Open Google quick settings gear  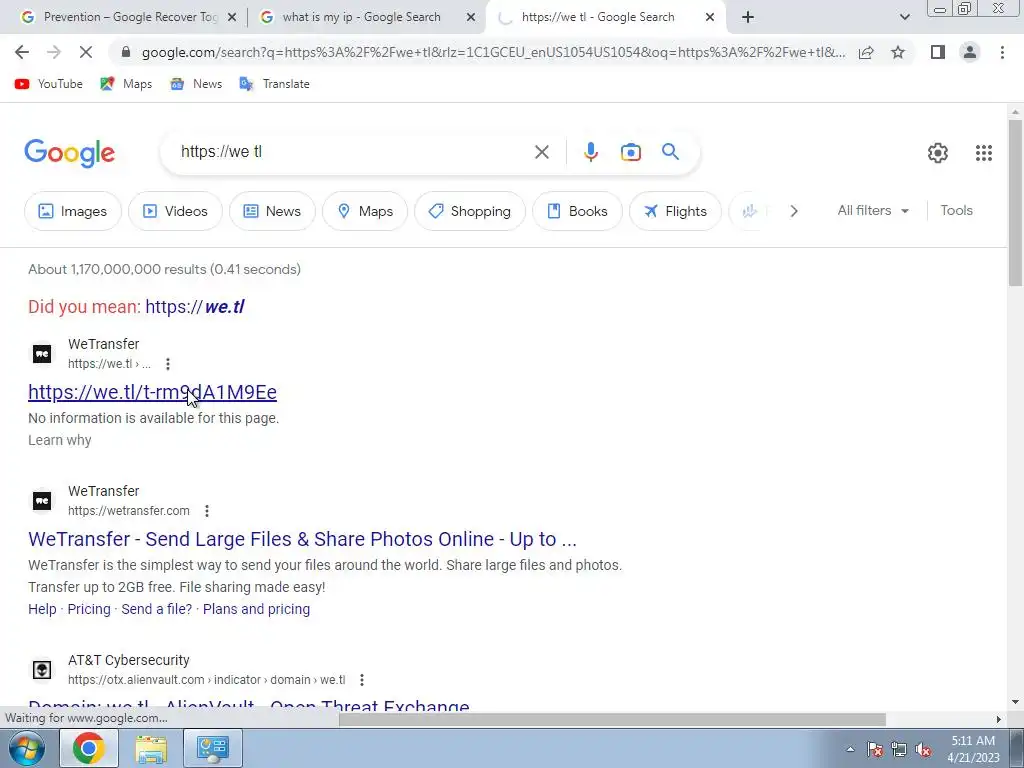pos(938,153)
